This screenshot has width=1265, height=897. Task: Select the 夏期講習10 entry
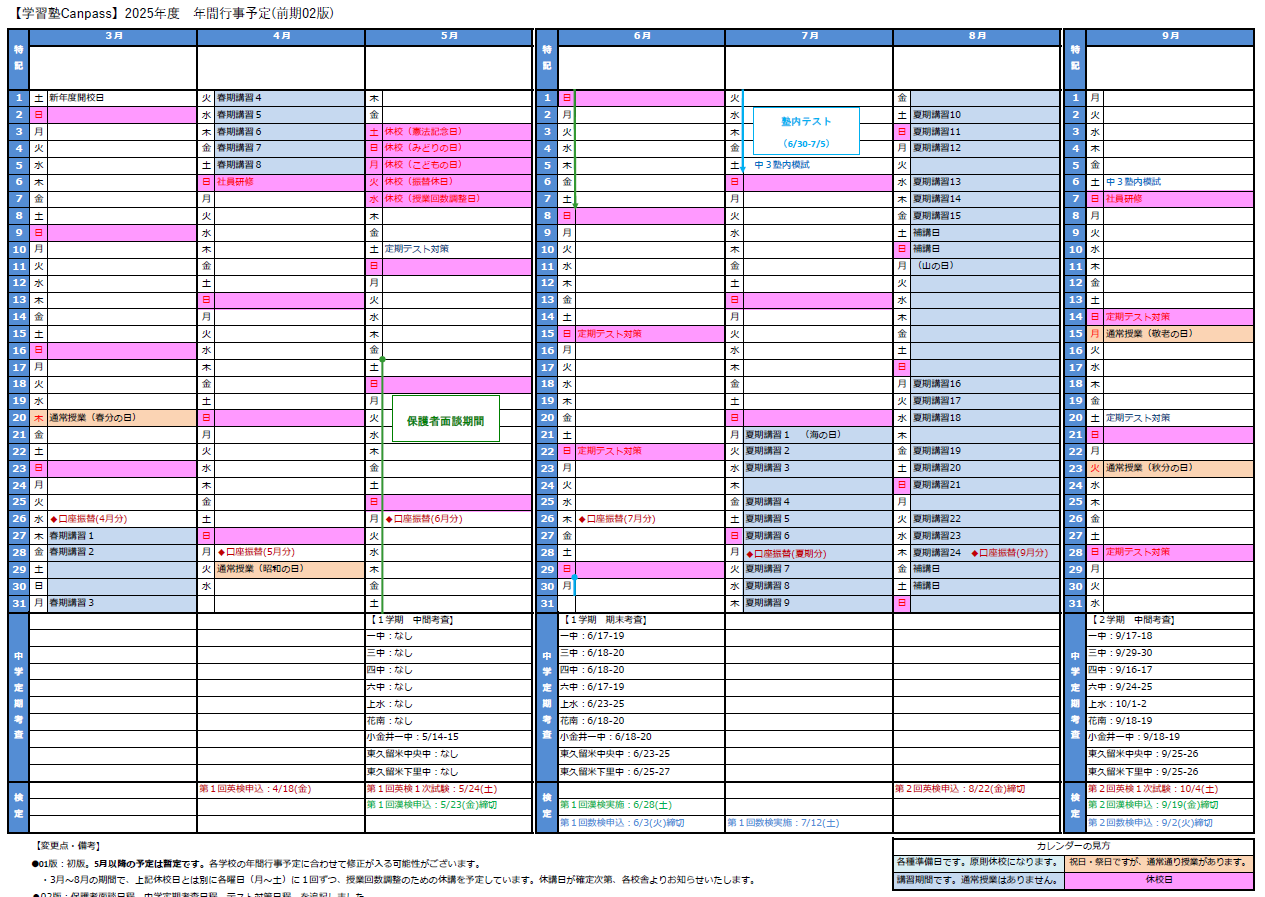click(x=985, y=115)
